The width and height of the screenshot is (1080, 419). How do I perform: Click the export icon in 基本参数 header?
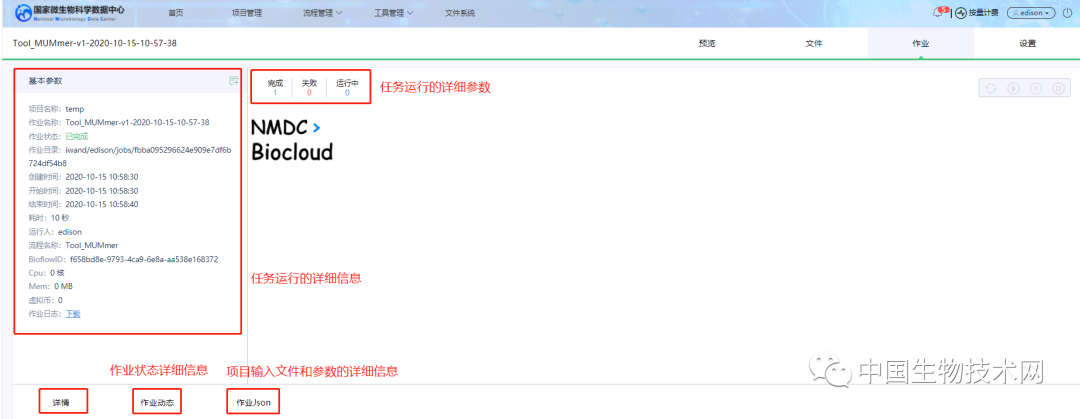[233, 81]
